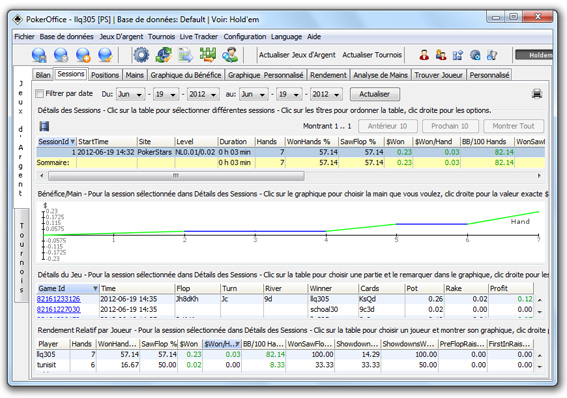Switch to the Analyse de Mains tab
The width and height of the screenshot is (567, 398).
(x=380, y=75)
